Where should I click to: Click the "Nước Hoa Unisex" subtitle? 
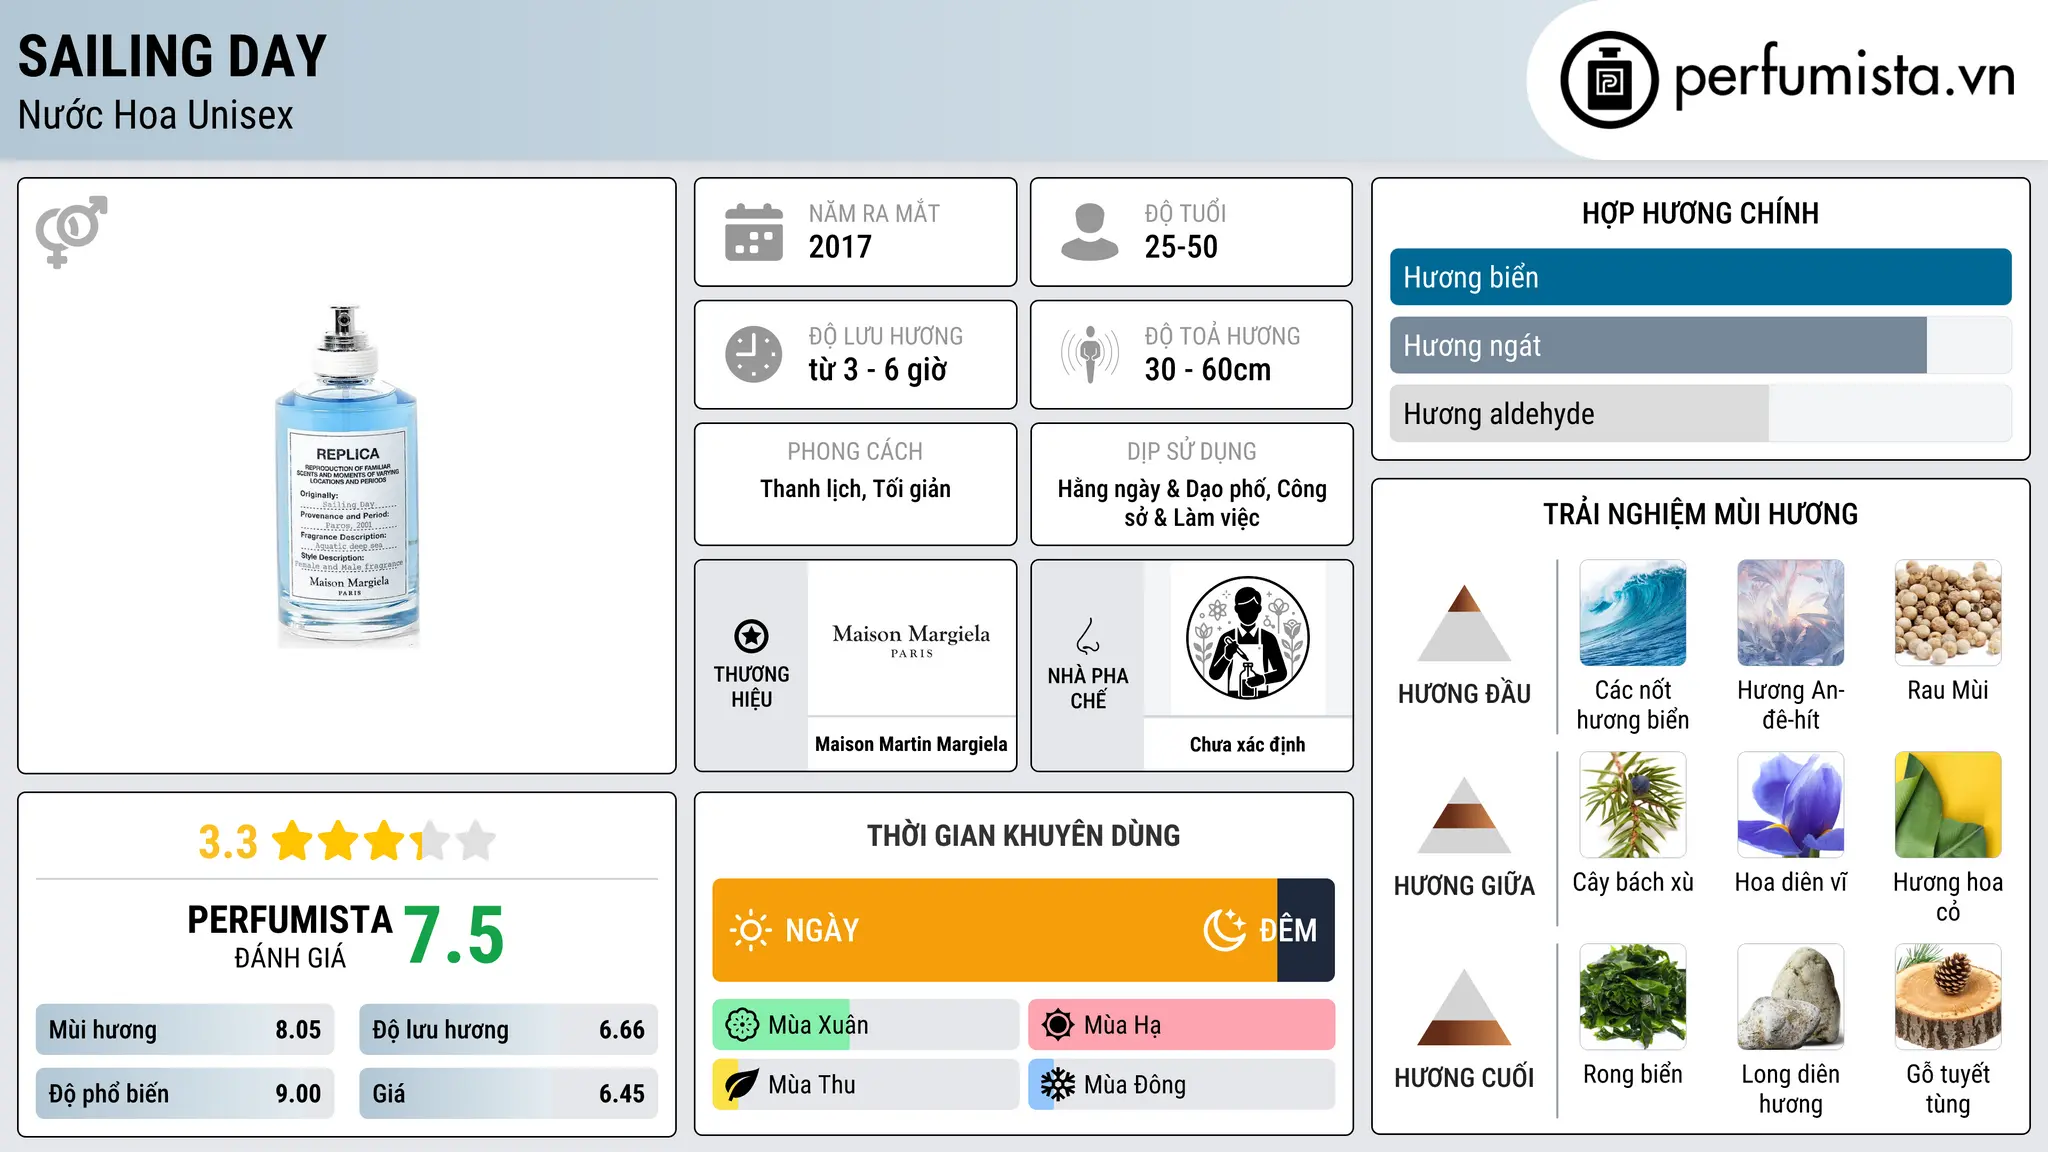tap(155, 115)
